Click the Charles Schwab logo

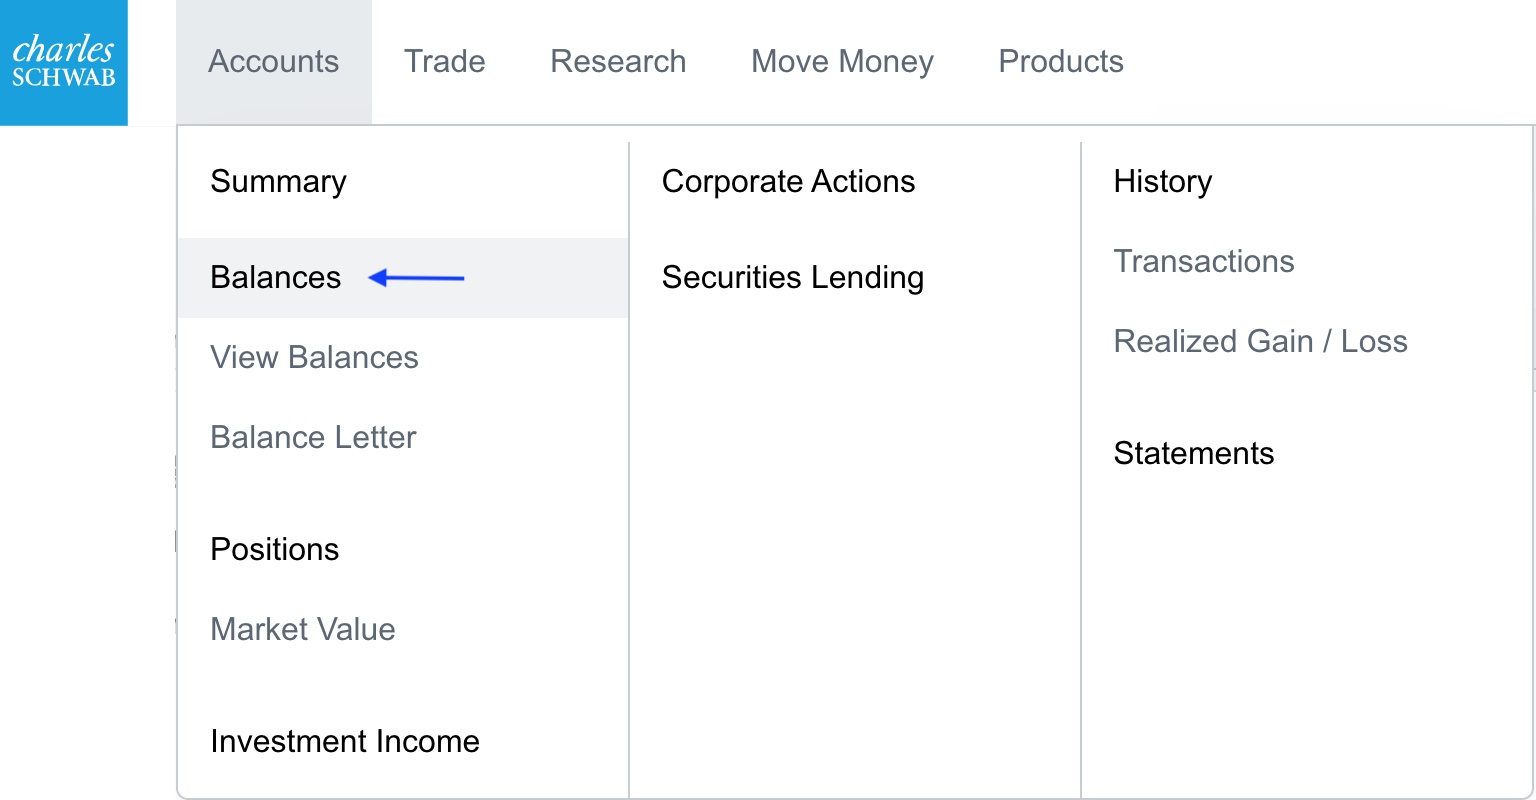(64, 62)
